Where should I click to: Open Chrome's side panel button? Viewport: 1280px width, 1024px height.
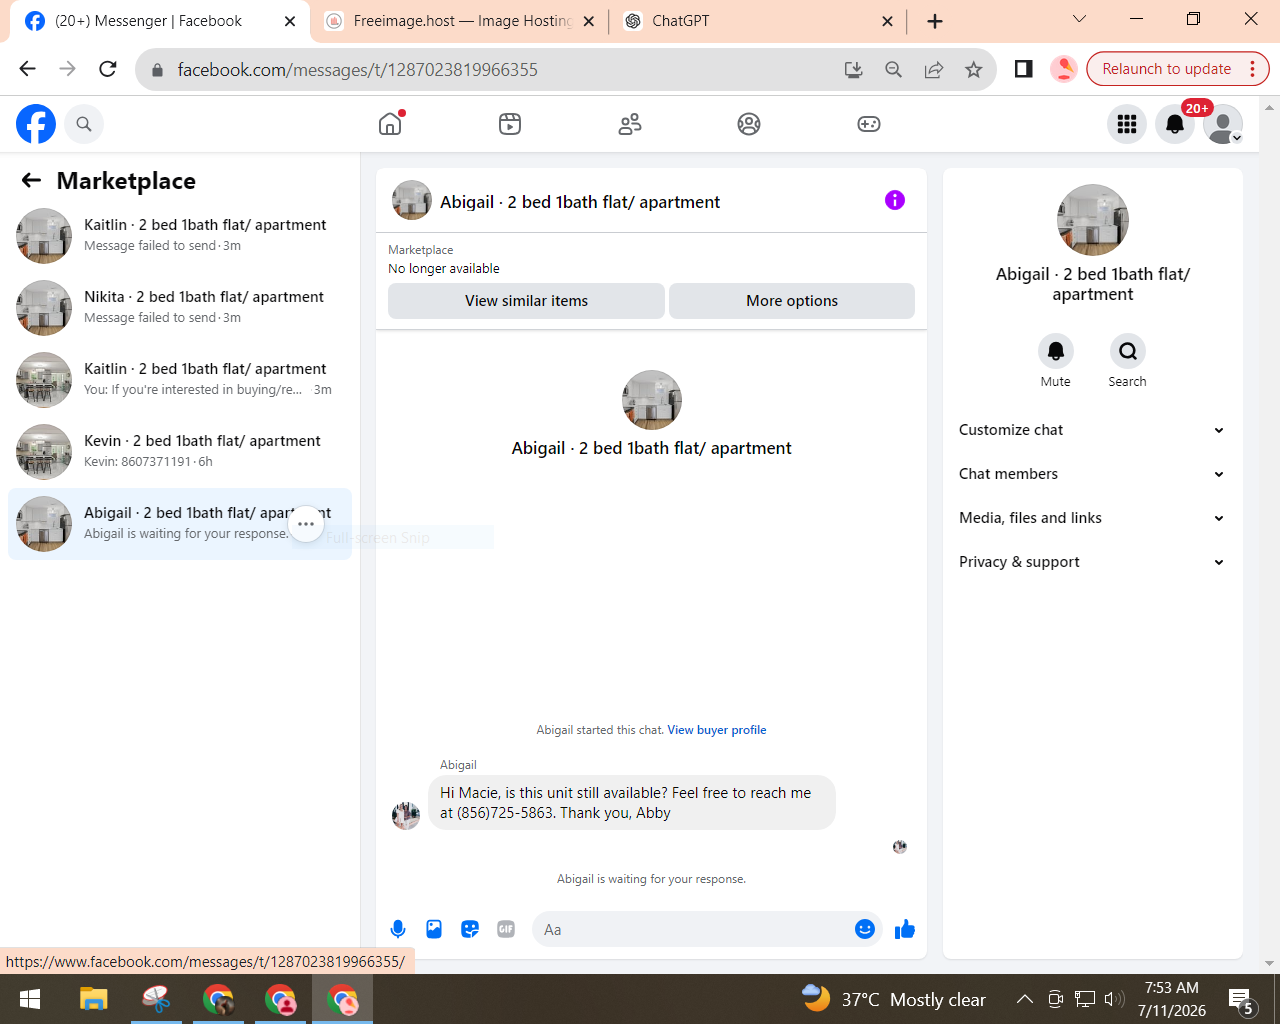1023,69
